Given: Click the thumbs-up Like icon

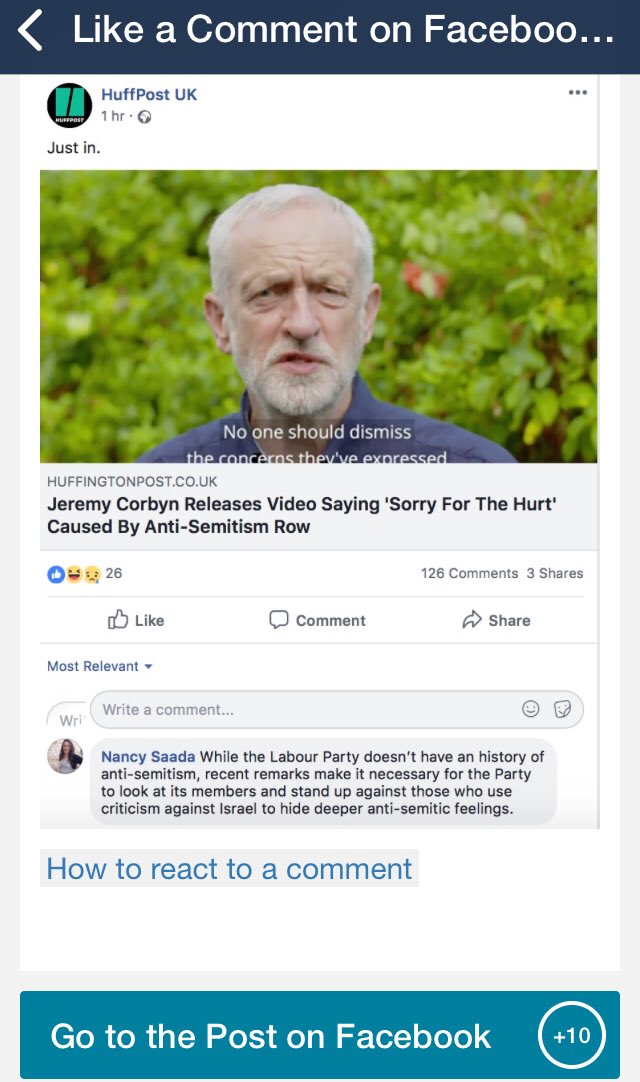Looking at the screenshot, I should pyautogui.click(x=118, y=620).
